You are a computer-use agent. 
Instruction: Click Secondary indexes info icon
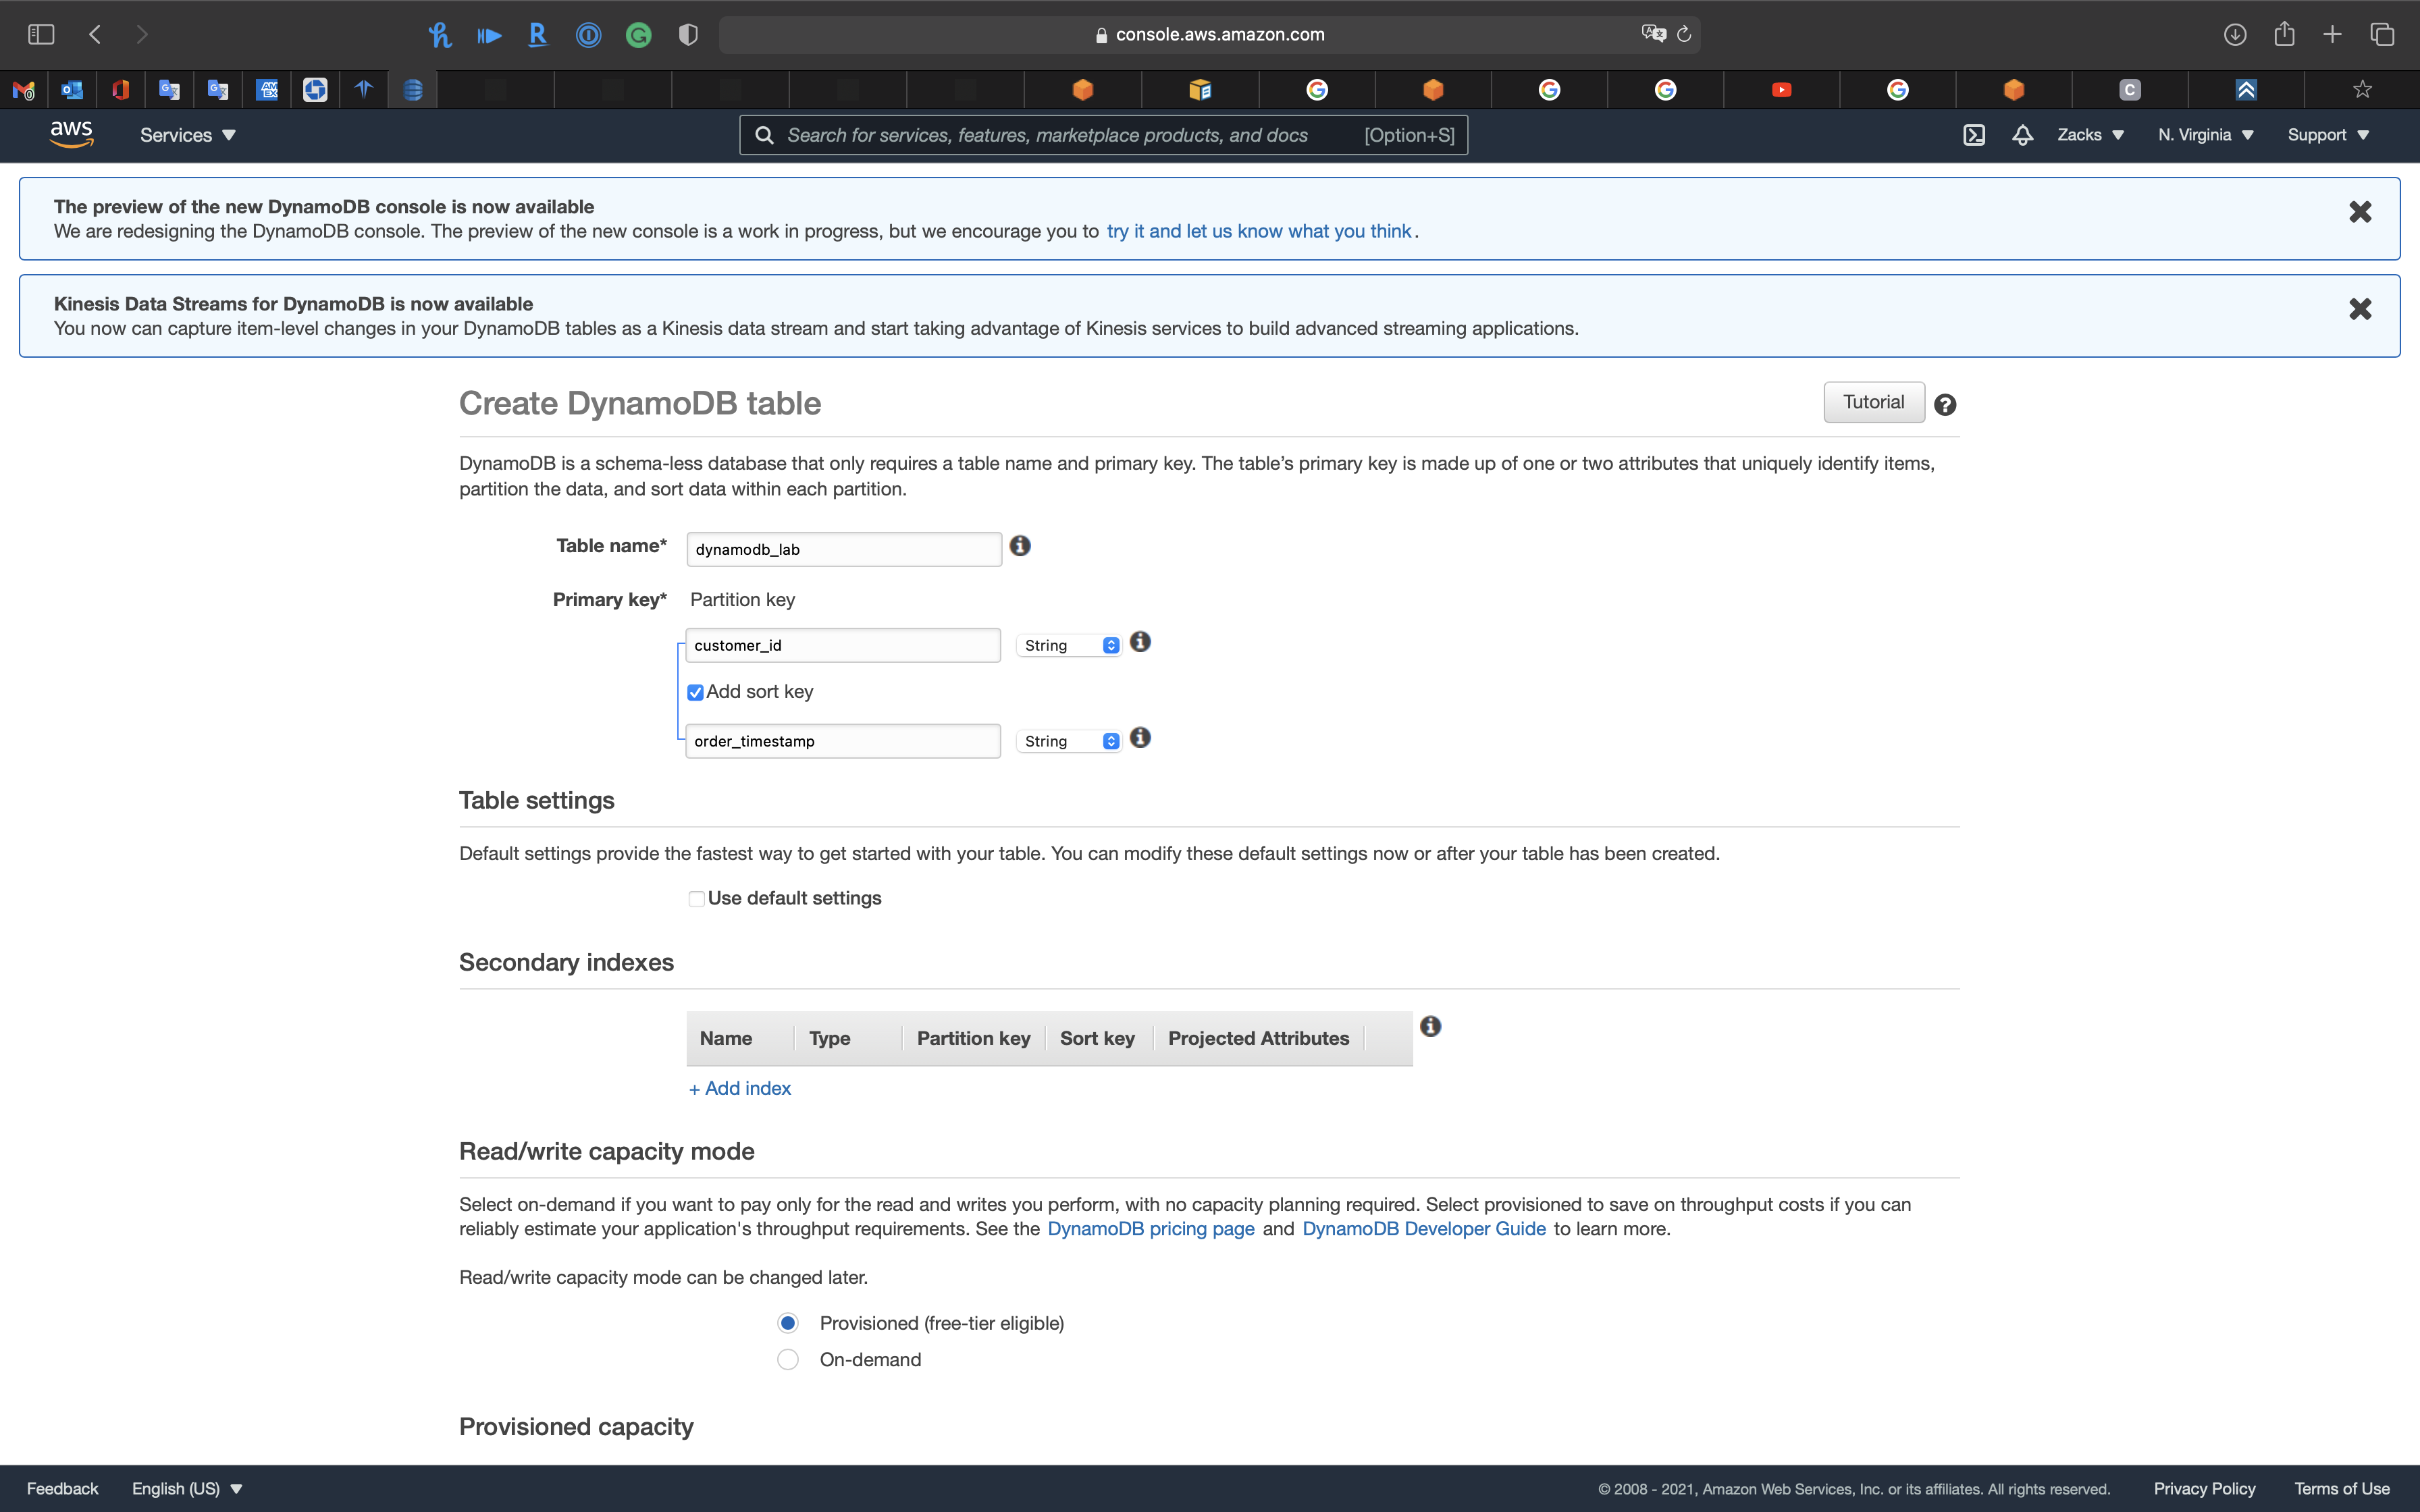[1431, 1027]
